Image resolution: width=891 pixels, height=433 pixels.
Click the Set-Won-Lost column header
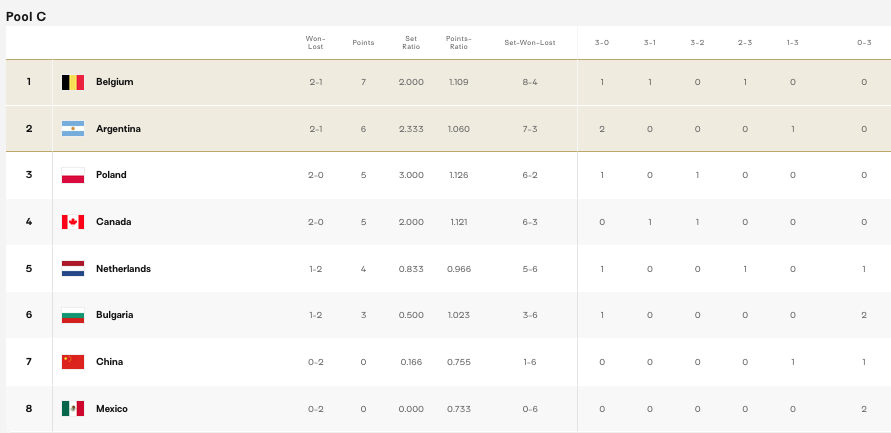click(529, 43)
